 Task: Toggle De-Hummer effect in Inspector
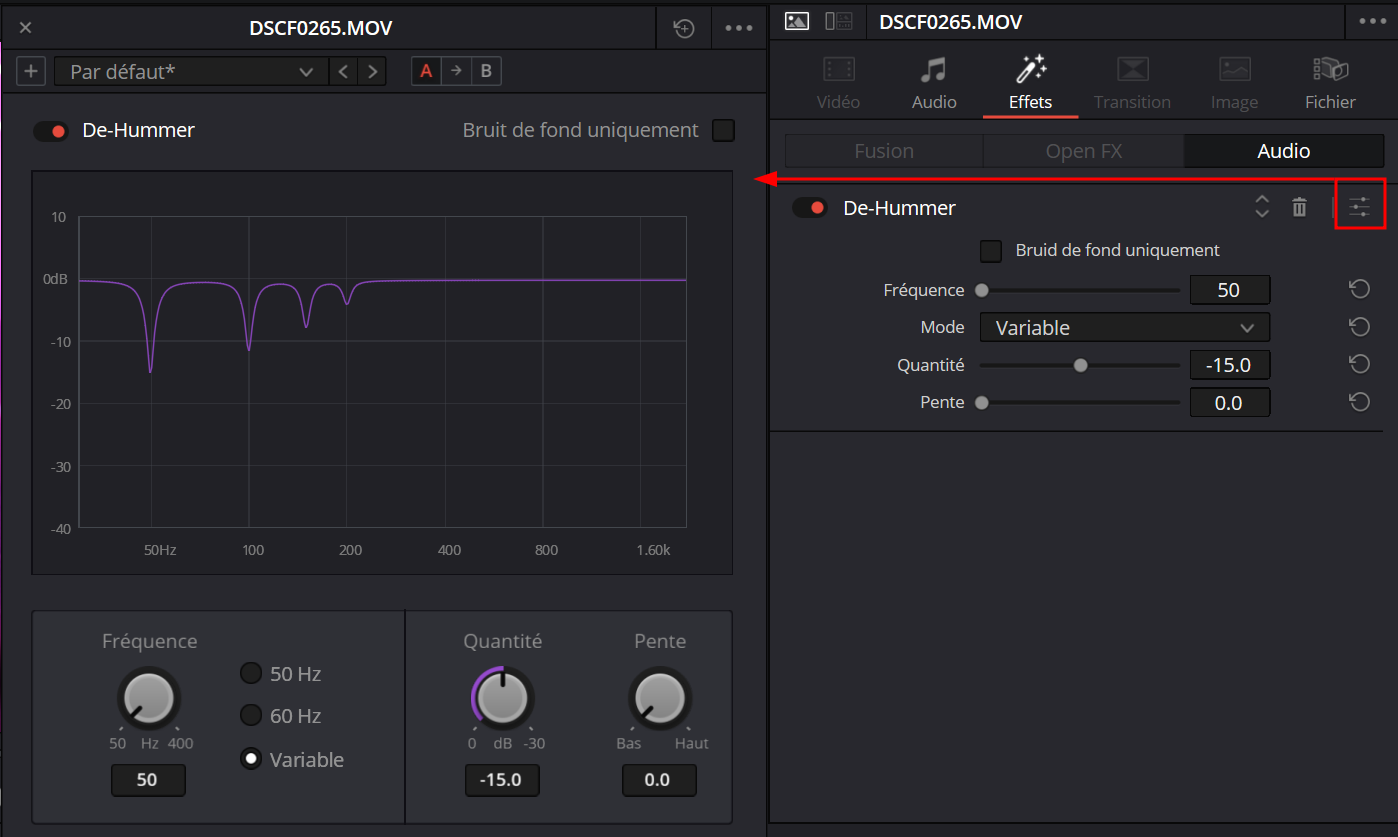point(810,208)
